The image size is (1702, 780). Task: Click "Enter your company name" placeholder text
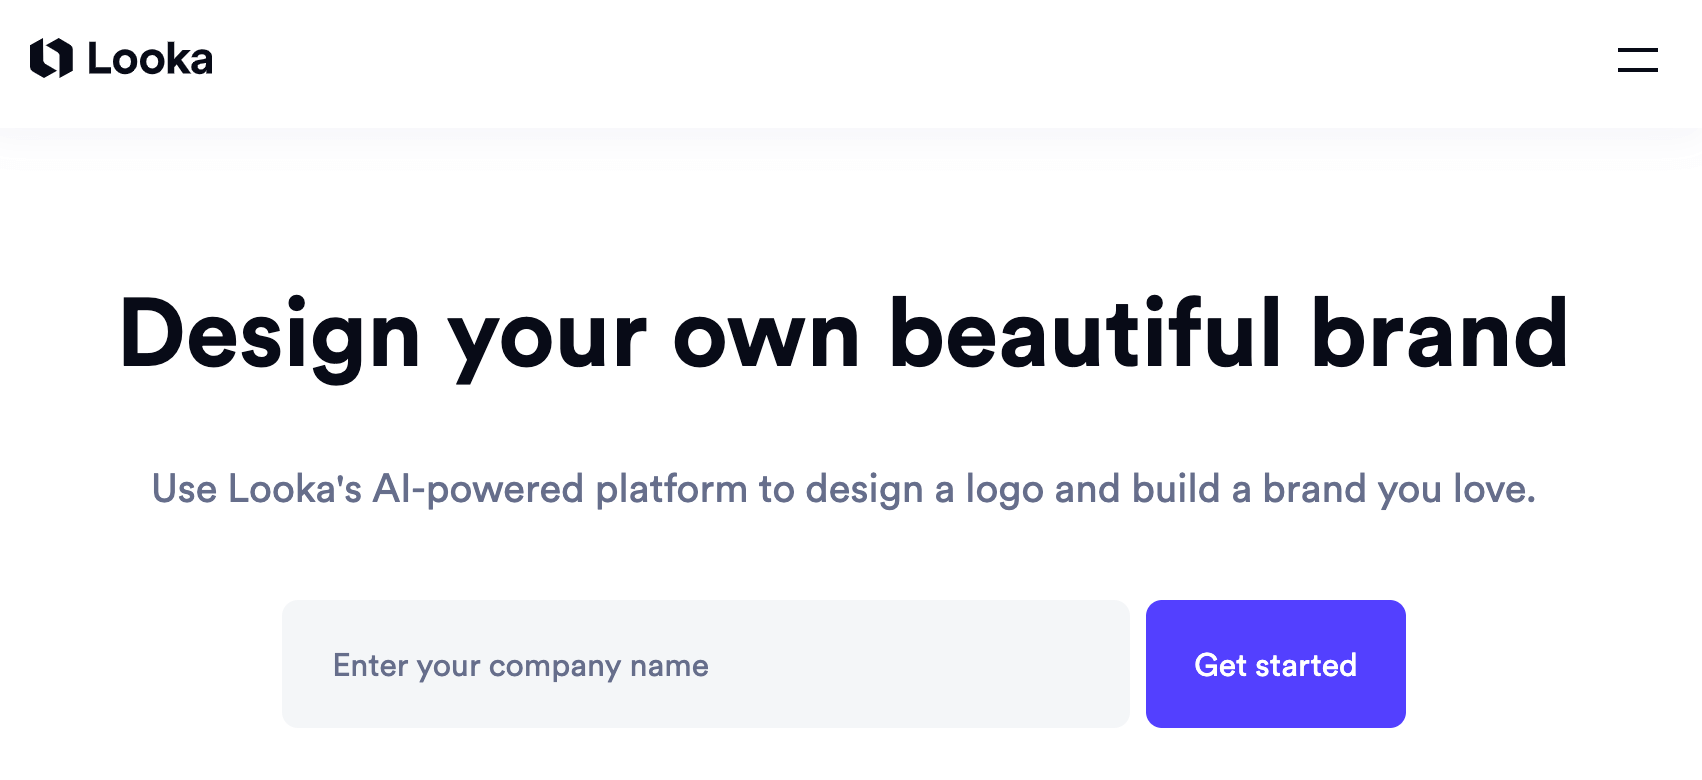pos(521,666)
